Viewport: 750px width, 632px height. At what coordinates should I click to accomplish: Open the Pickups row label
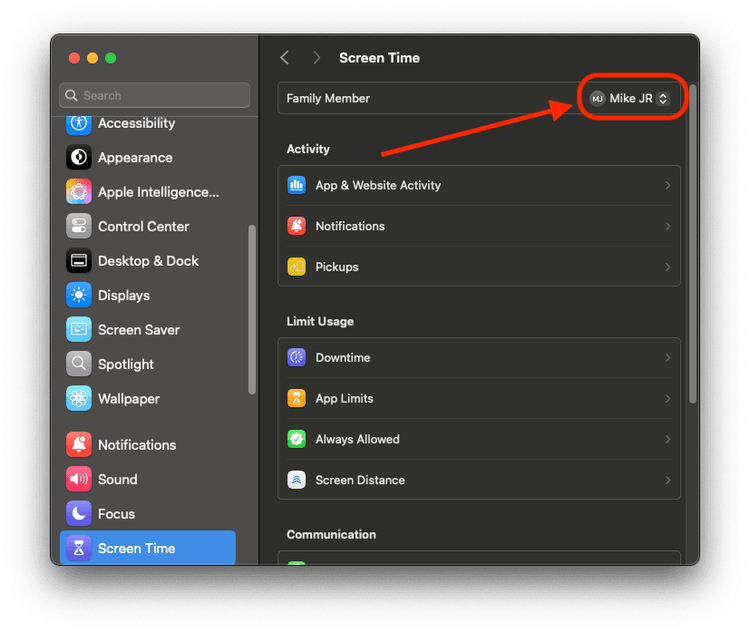[x=337, y=267]
